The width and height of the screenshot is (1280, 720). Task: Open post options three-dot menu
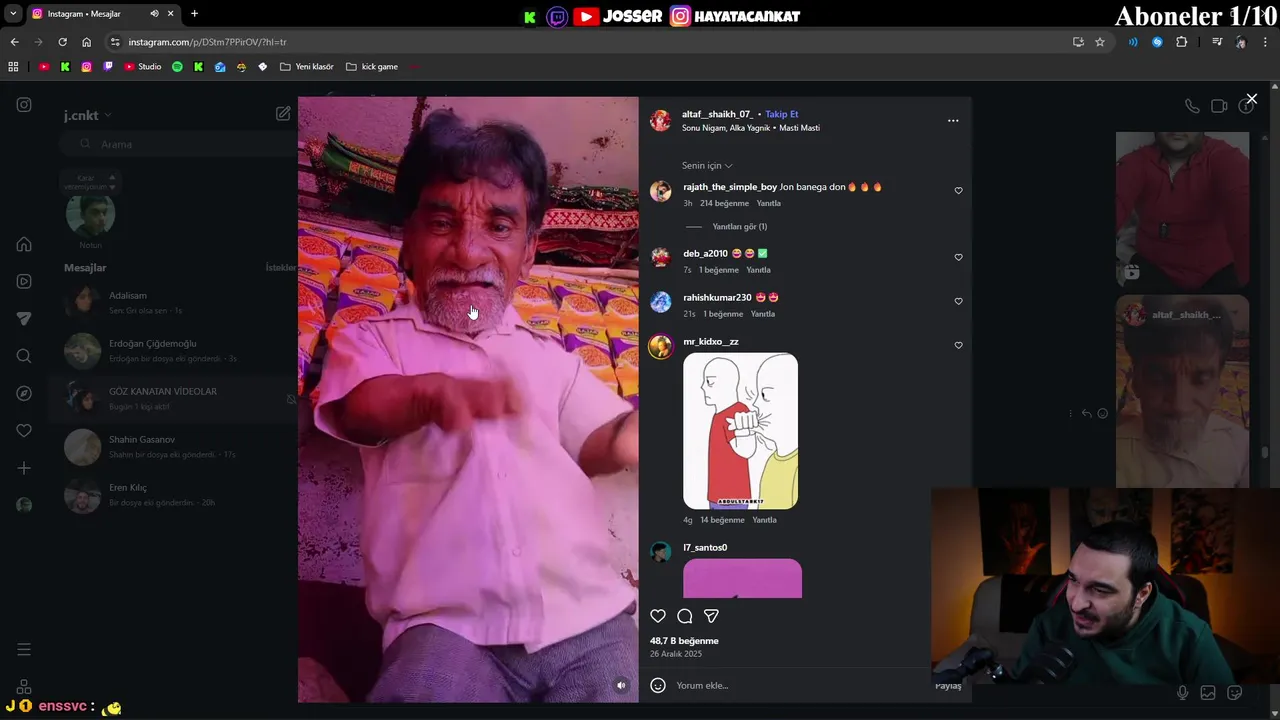(x=953, y=120)
